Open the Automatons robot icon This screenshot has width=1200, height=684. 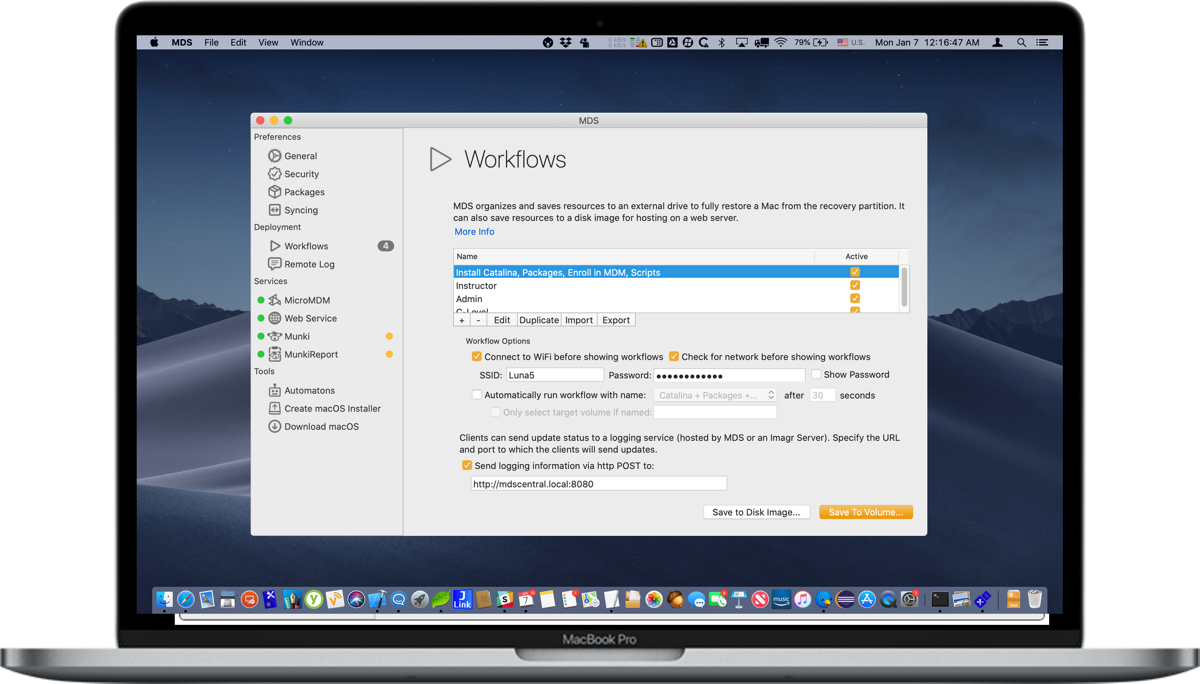(x=274, y=390)
